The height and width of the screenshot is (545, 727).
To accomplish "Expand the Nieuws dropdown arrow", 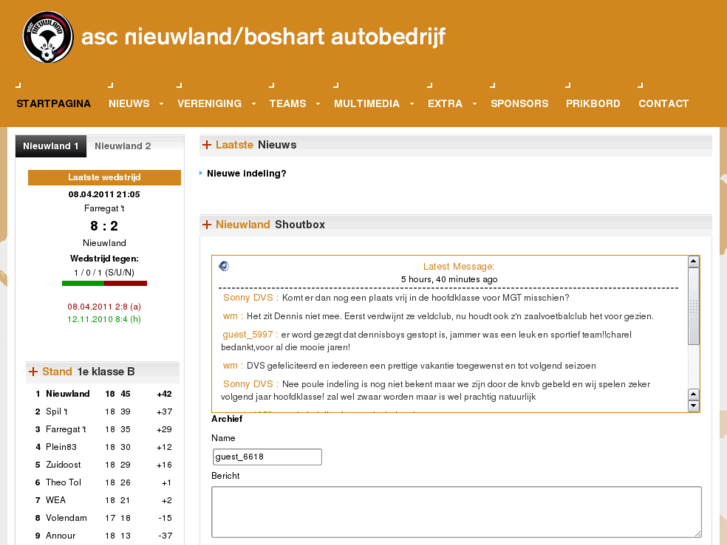I will [161, 104].
